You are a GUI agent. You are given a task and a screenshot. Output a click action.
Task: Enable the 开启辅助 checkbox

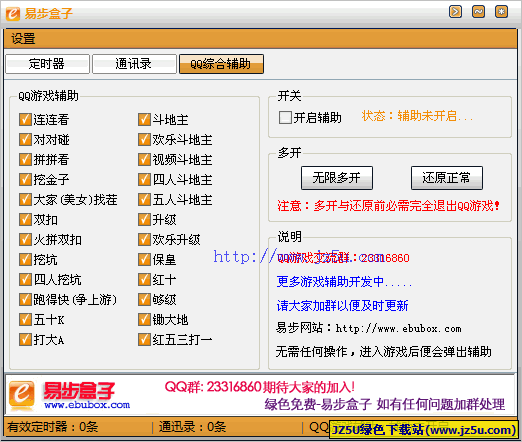point(285,117)
